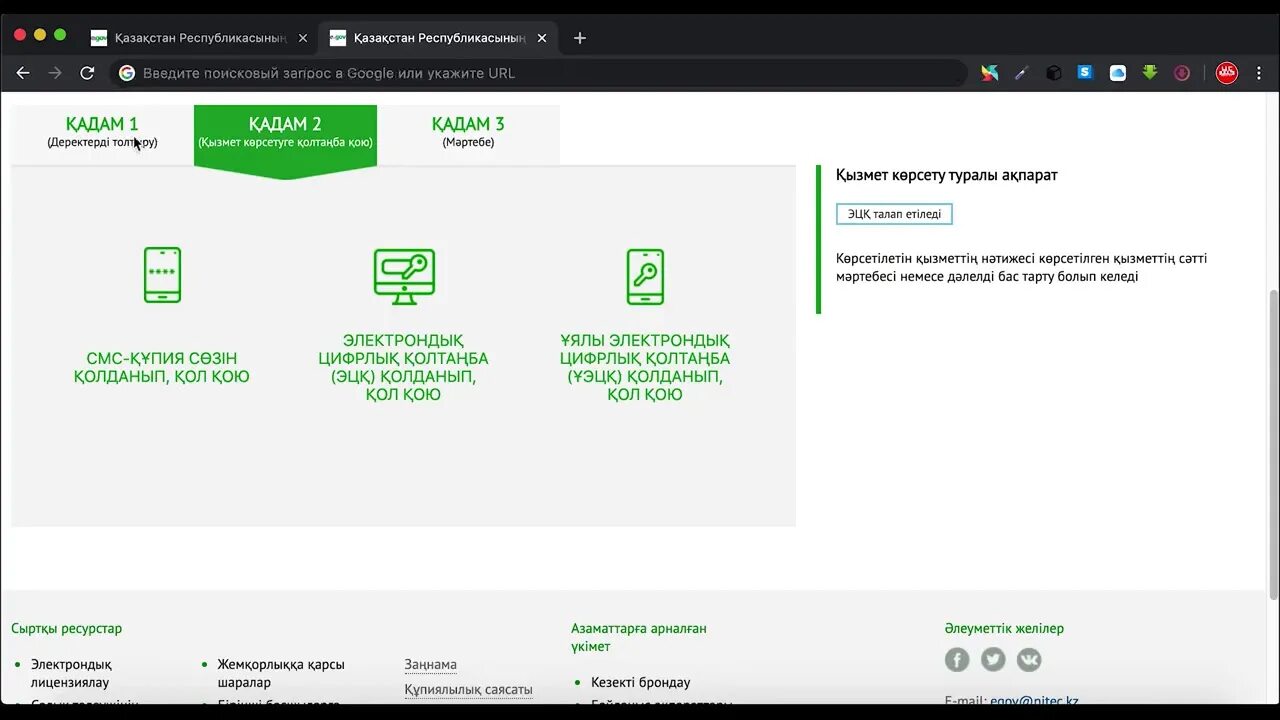Click the black cube extension icon

click(1053, 73)
